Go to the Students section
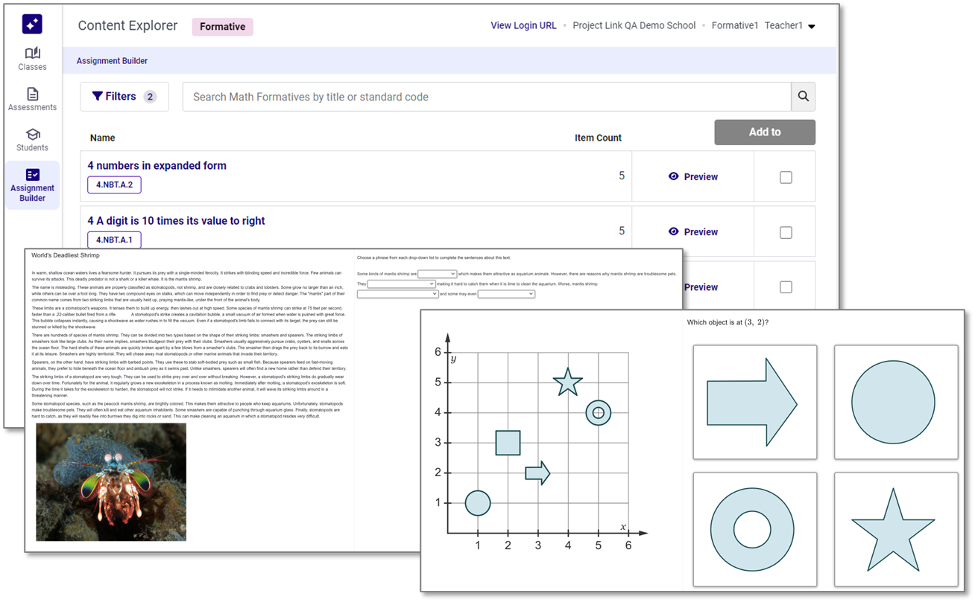979x604 pixels. (x=32, y=140)
